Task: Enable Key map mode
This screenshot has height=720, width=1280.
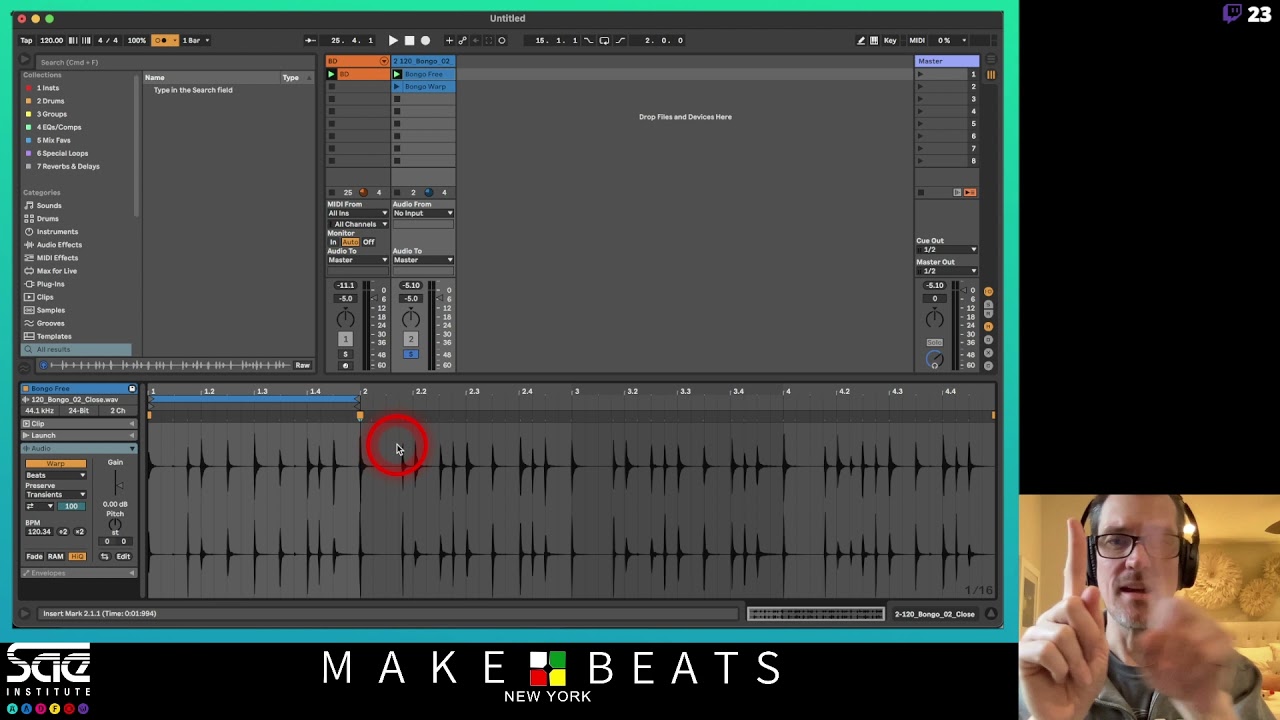Action: click(890, 40)
